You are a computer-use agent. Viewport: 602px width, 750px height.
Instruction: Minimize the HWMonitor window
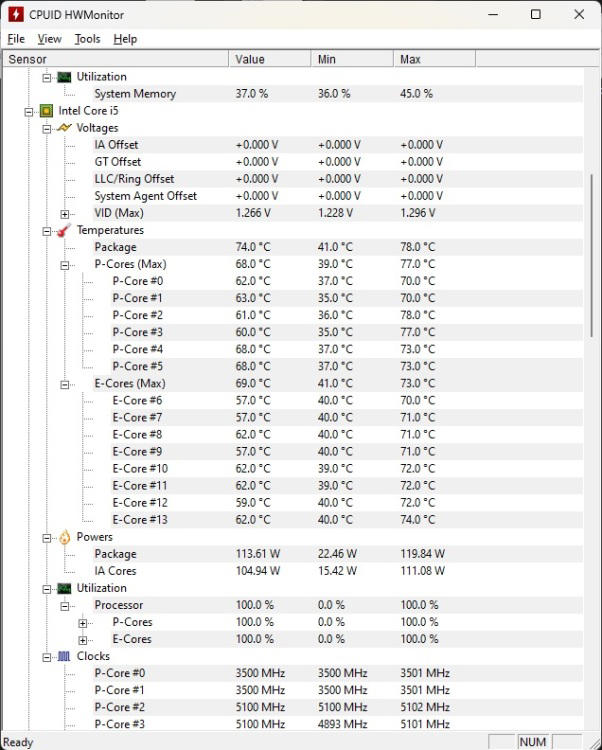pos(493,14)
